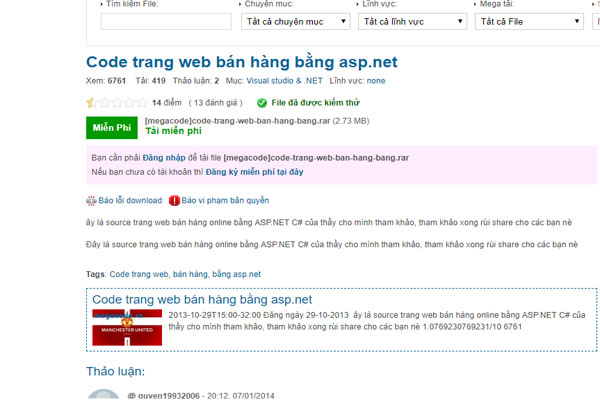Image resolution: width=600 pixels, height=400 pixels.
Task: Click 'Đăng ký miễn phí tại đây' link
Action: [x=254, y=172]
